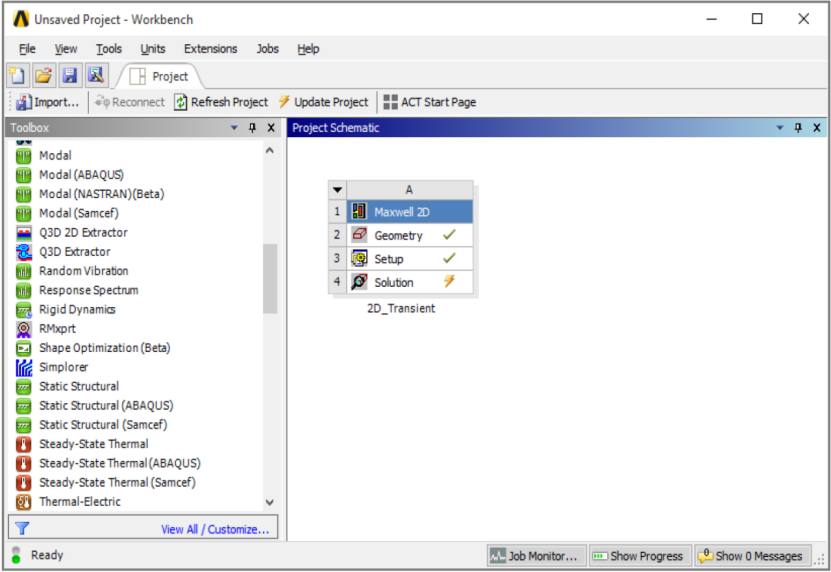
Task: Click the Toolbox scroll up arrow
Action: 270,151
